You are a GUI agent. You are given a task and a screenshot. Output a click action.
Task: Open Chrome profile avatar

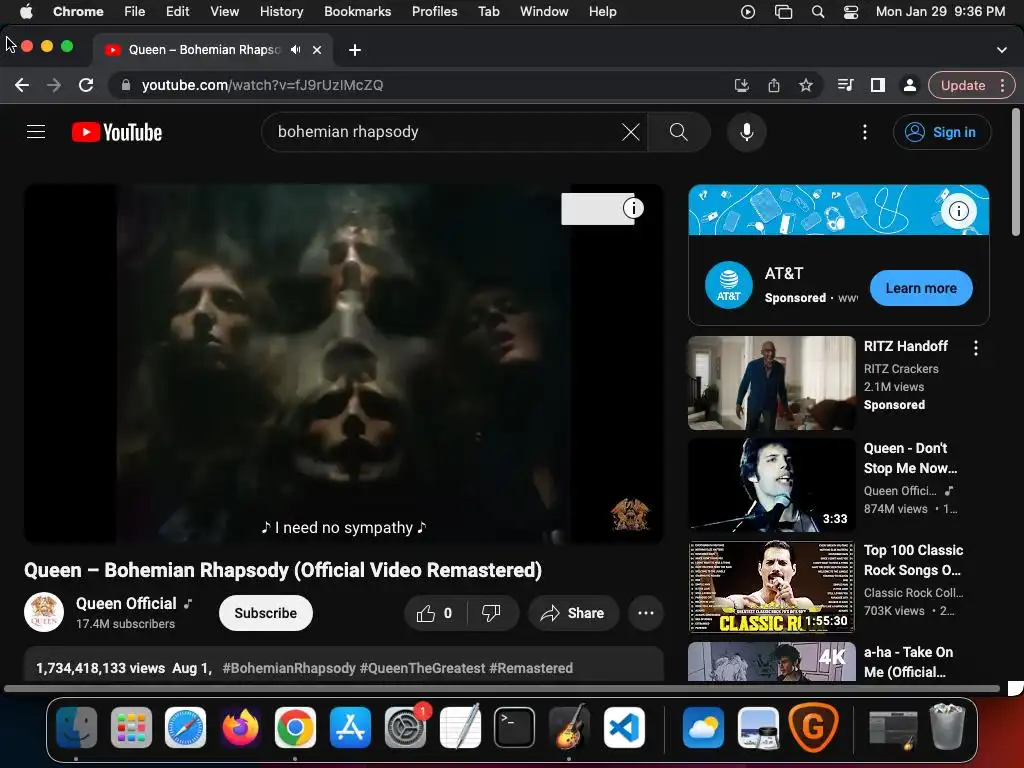pos(909,85)
